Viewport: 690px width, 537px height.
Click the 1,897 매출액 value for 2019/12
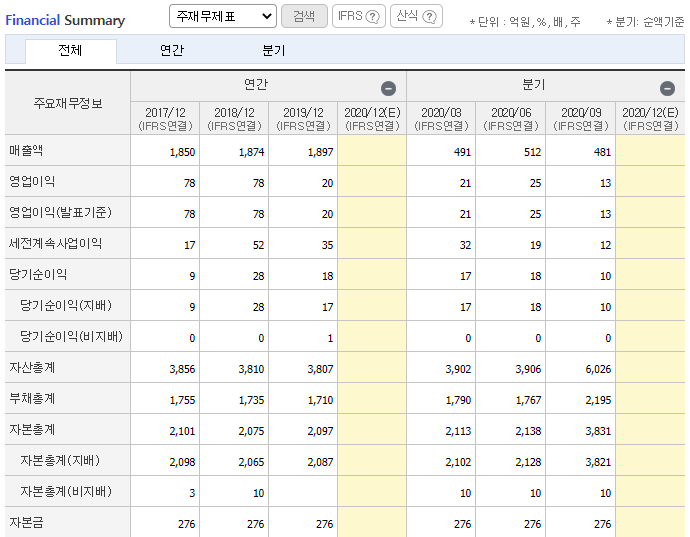click(320, 152)
